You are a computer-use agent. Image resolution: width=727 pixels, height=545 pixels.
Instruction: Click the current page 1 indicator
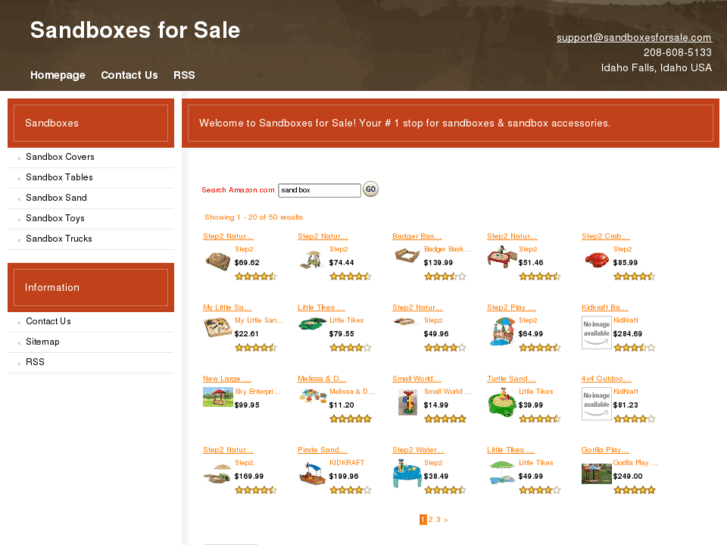(423, 519)
